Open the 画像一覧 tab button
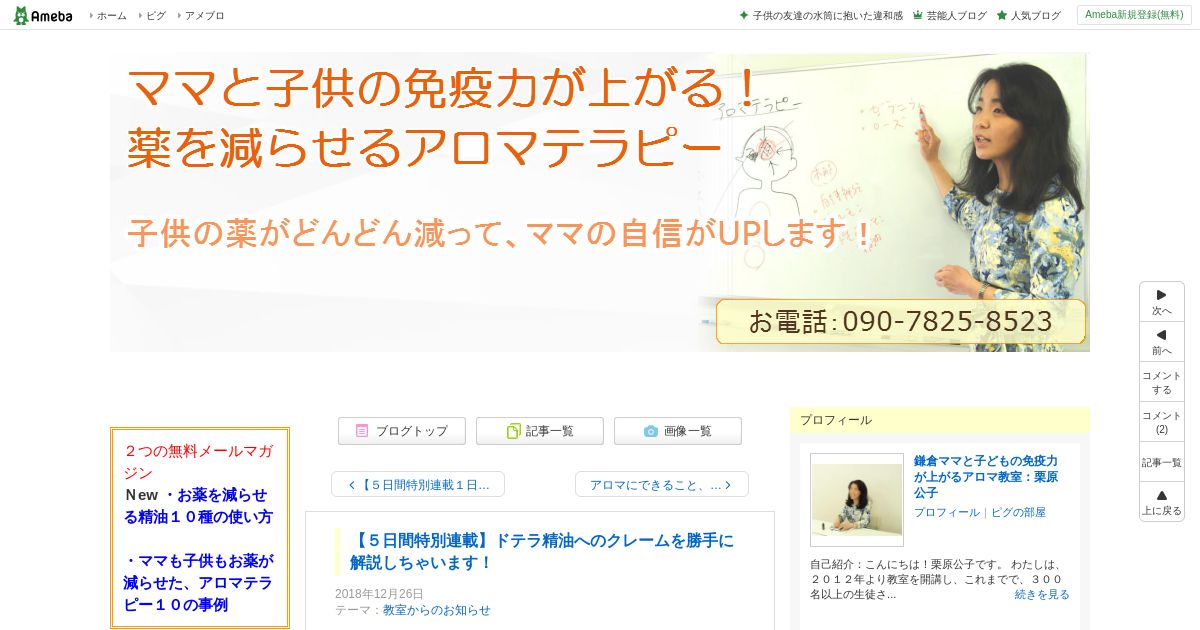The width and height of the screenshot is (1200, 630). (678, 431)
